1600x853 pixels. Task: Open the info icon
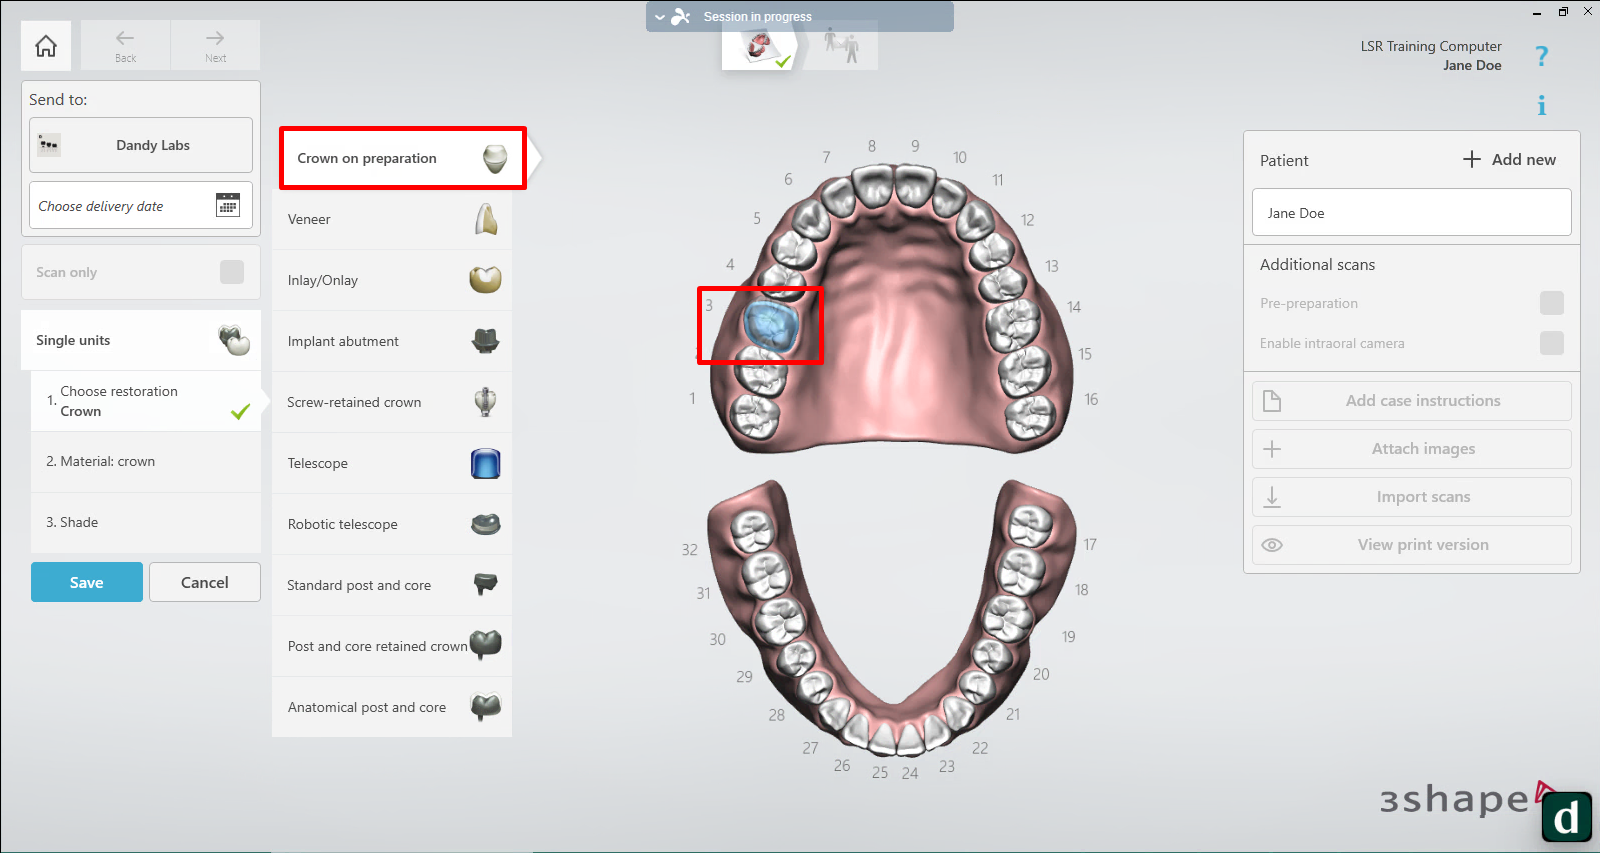[x=1541, y=106]
